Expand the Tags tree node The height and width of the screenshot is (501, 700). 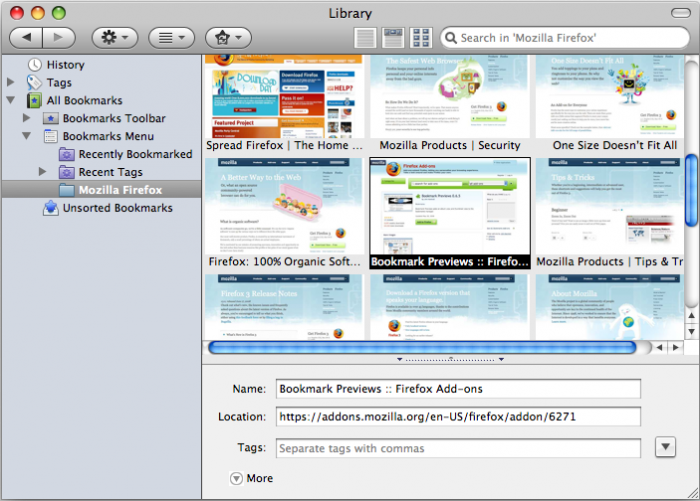pyautogui.click(x=11, y=82)
